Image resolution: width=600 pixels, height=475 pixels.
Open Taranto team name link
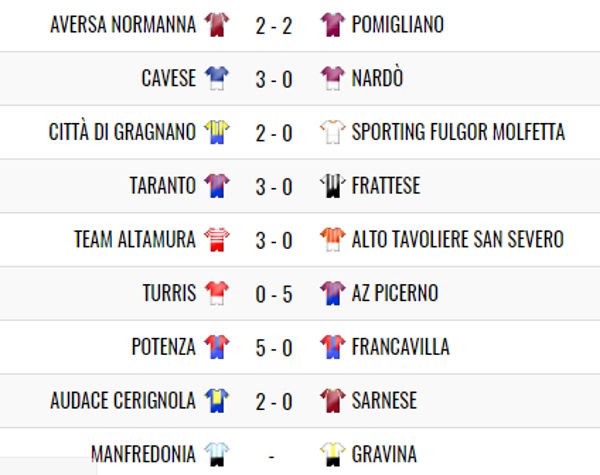click(x=162, y=186)
